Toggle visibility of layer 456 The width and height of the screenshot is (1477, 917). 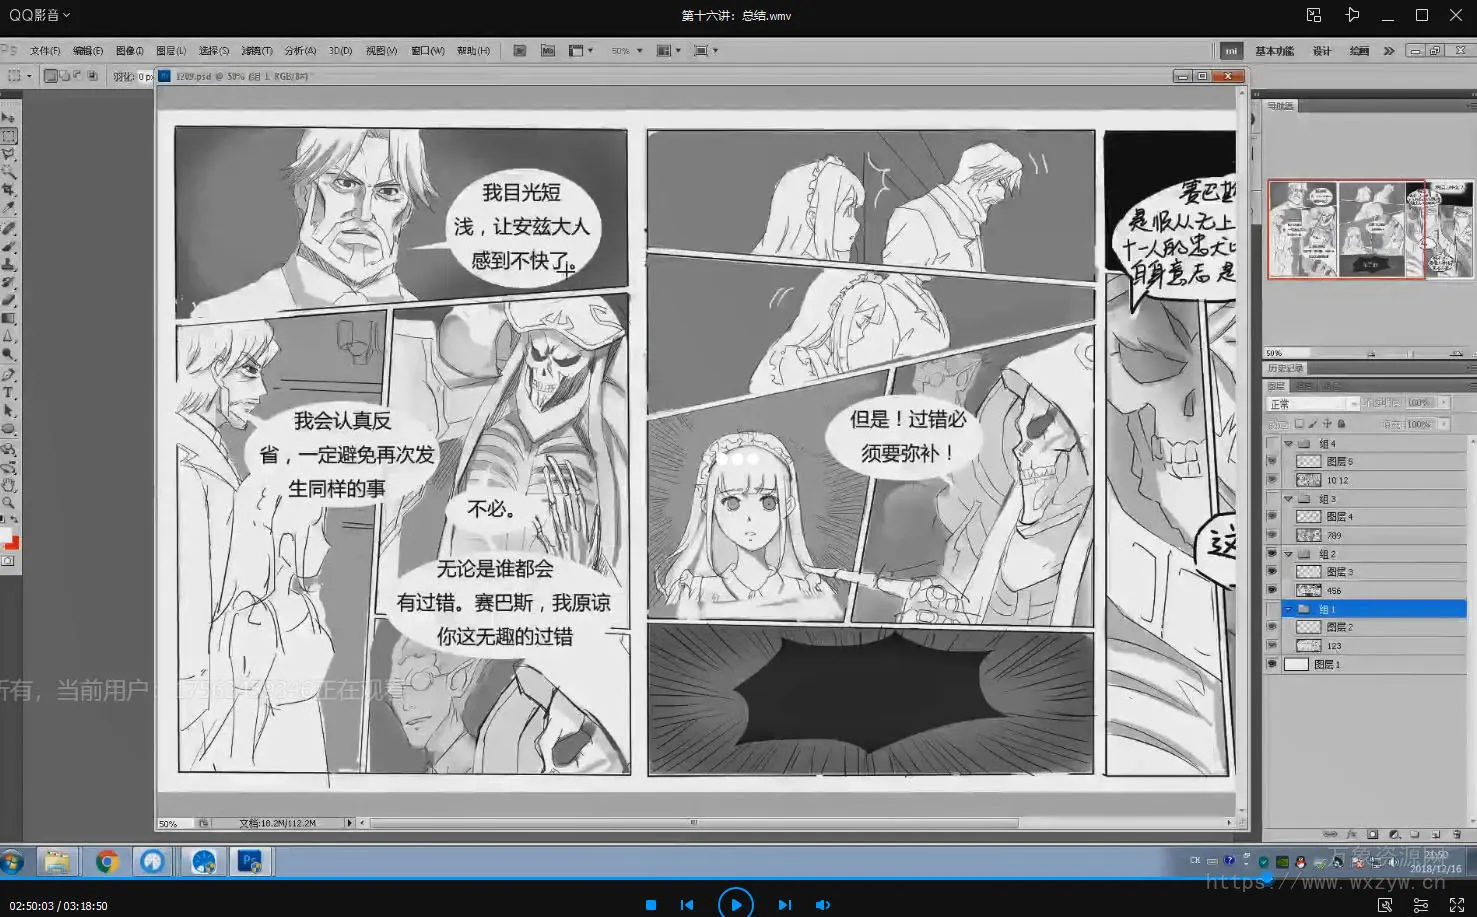point(1272,591)
